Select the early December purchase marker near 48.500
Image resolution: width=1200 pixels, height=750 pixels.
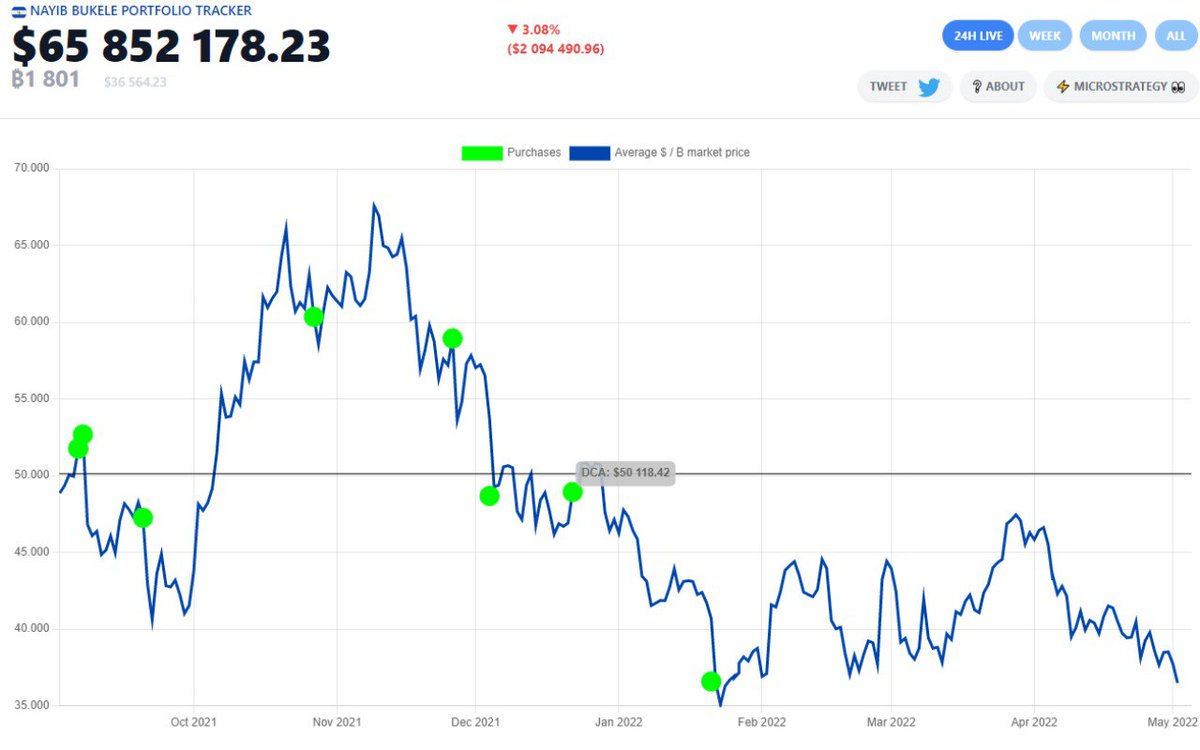[x=489, y=495]
